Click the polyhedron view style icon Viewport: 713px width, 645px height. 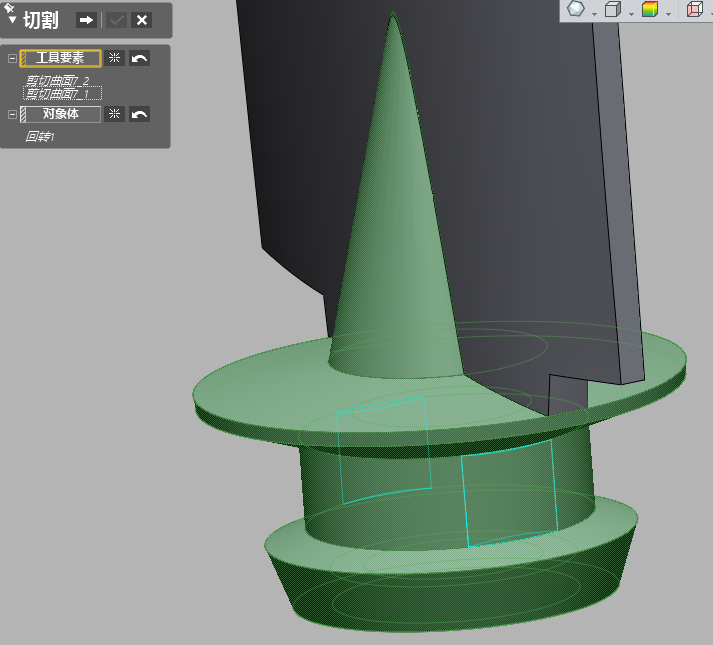pos(576,9)
